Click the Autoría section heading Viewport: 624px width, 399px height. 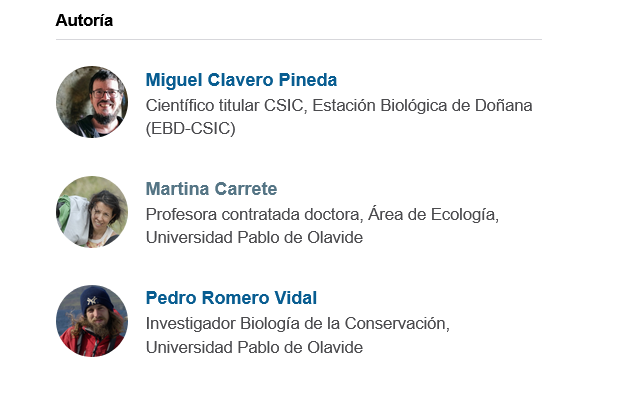click(x=84, y=20)
